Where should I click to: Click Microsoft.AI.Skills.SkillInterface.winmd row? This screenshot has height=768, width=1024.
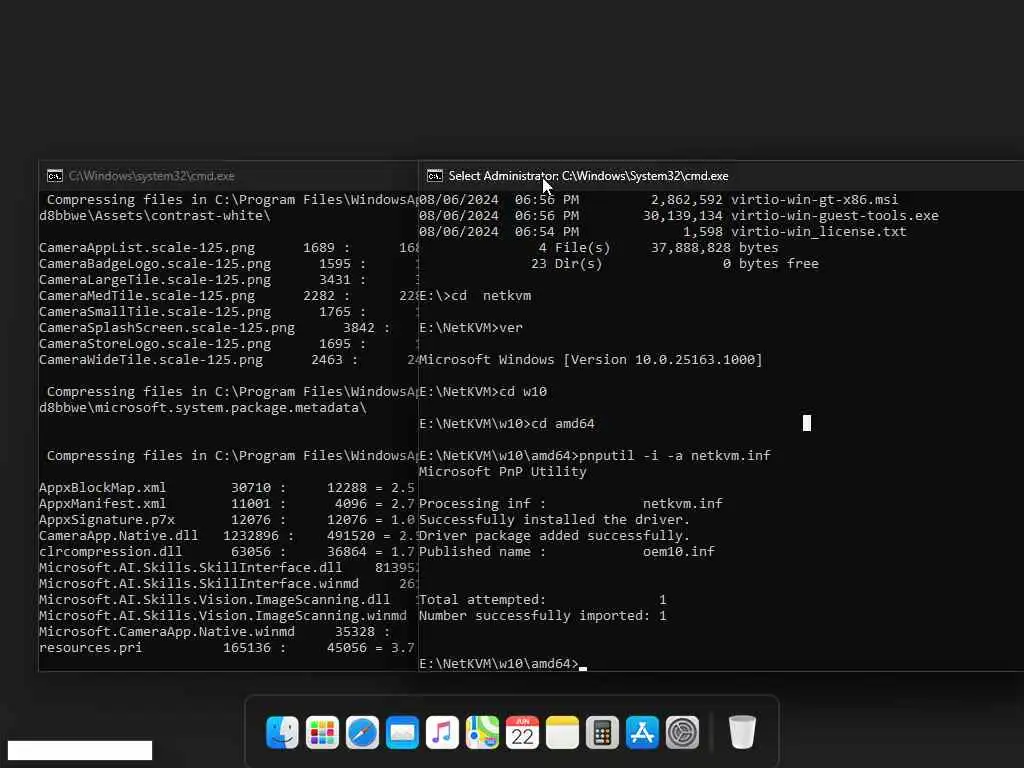tap(228, 584)
